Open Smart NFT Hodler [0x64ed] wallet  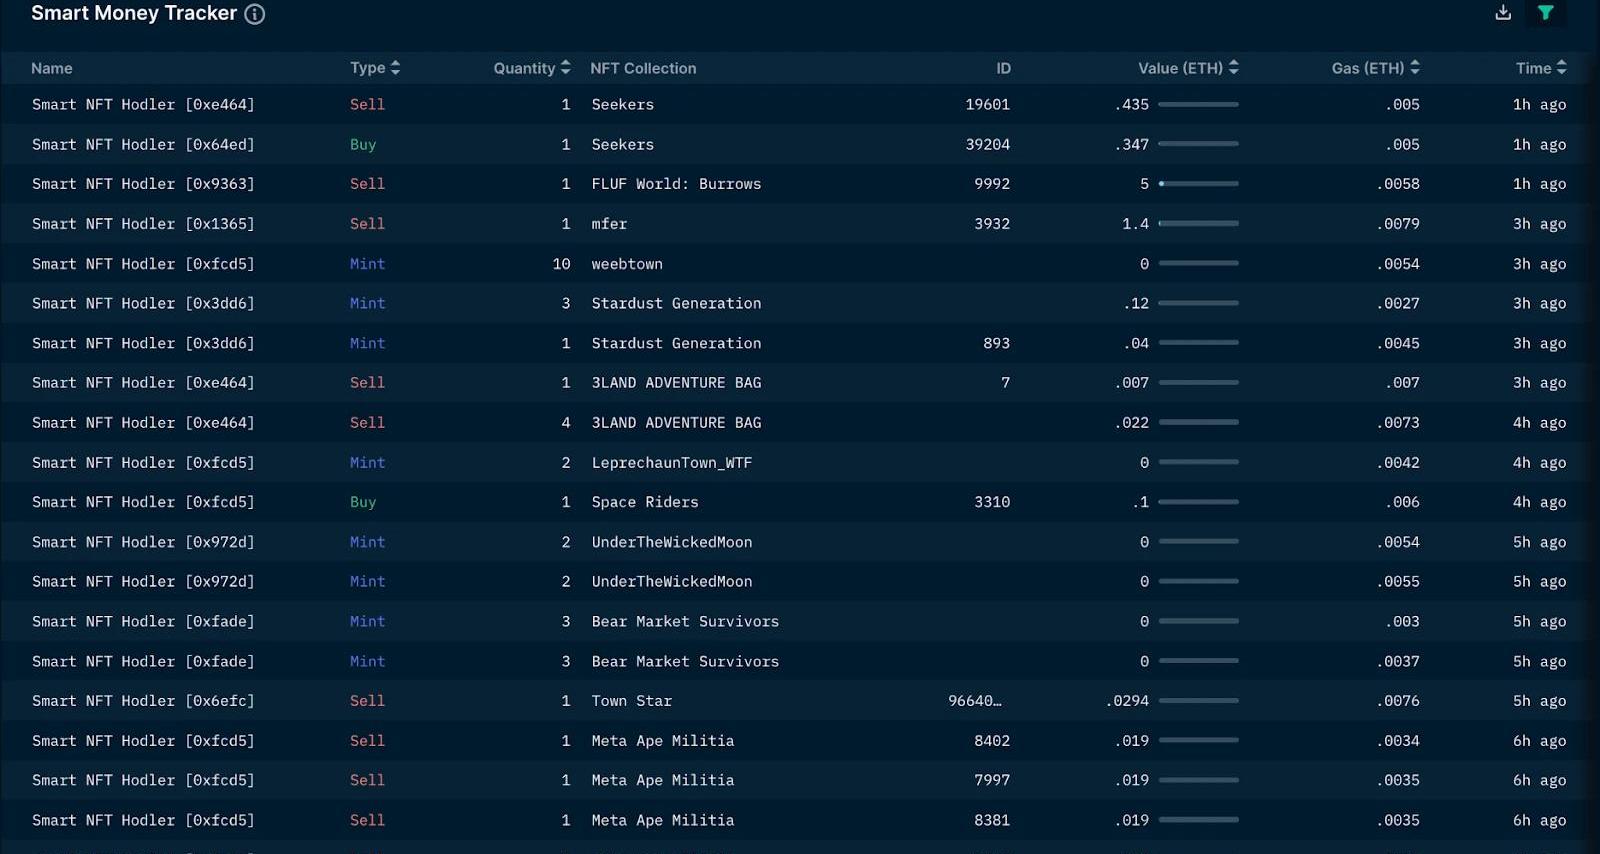143,144
